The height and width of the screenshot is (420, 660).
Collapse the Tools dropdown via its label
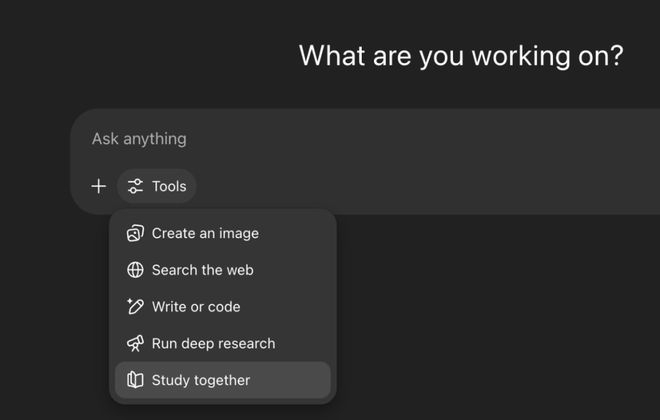(x=169, y=186)
